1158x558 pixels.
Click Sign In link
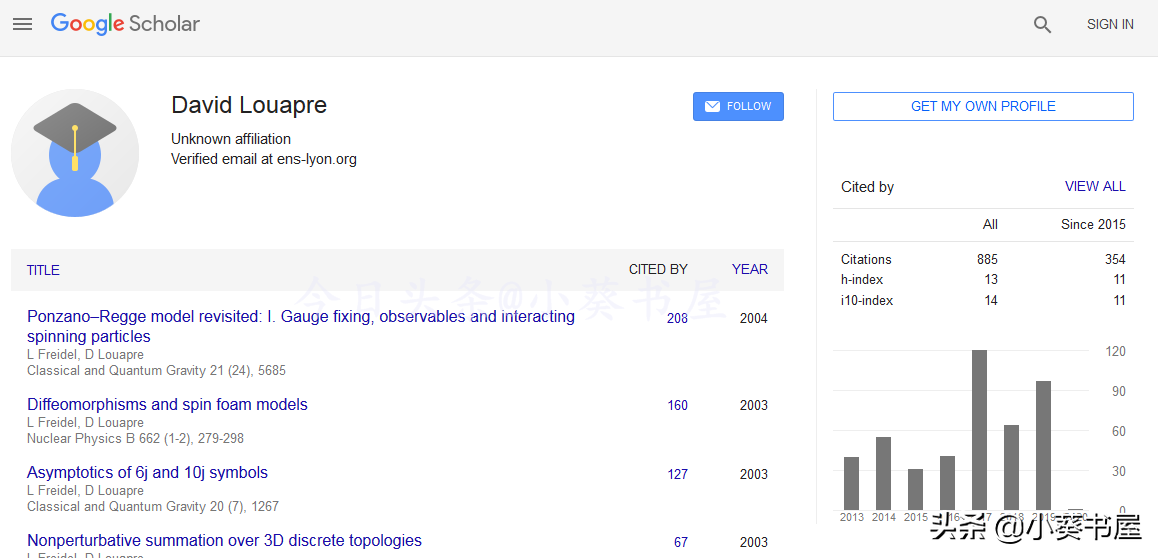click(1110, 24)
